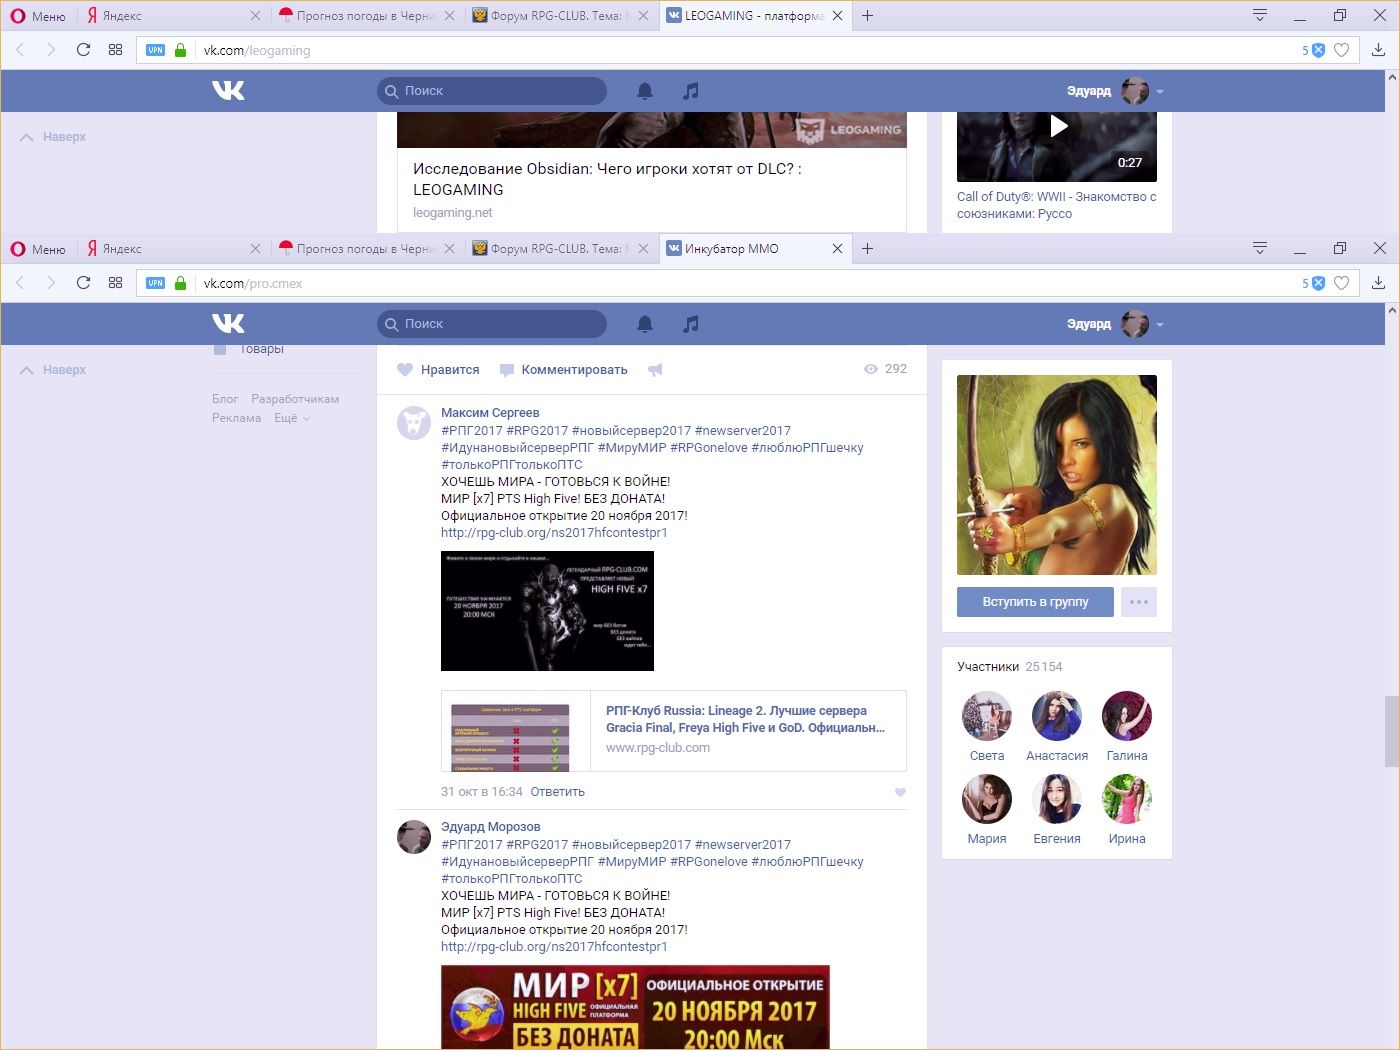Screen dimensions: 1400x1050
Task: Open speed dial grid icon near vk.com/leogaming address
Action: point(115,50)
